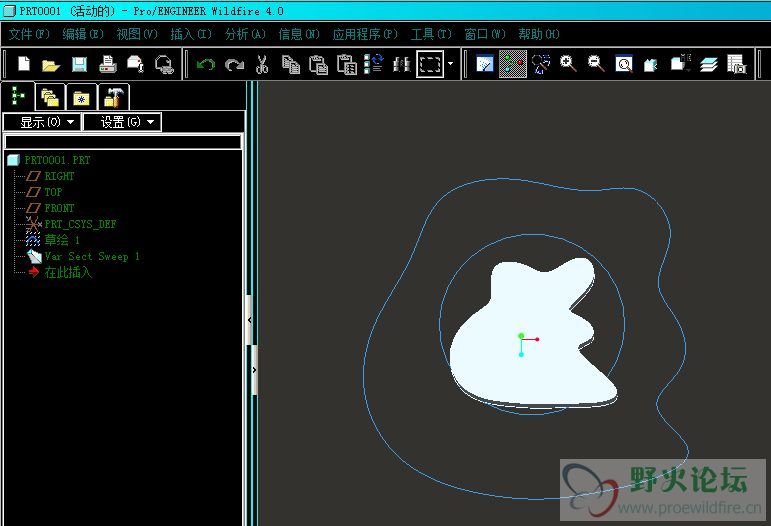
Task: Click the Paste Special icon
Action: point(347,64)
